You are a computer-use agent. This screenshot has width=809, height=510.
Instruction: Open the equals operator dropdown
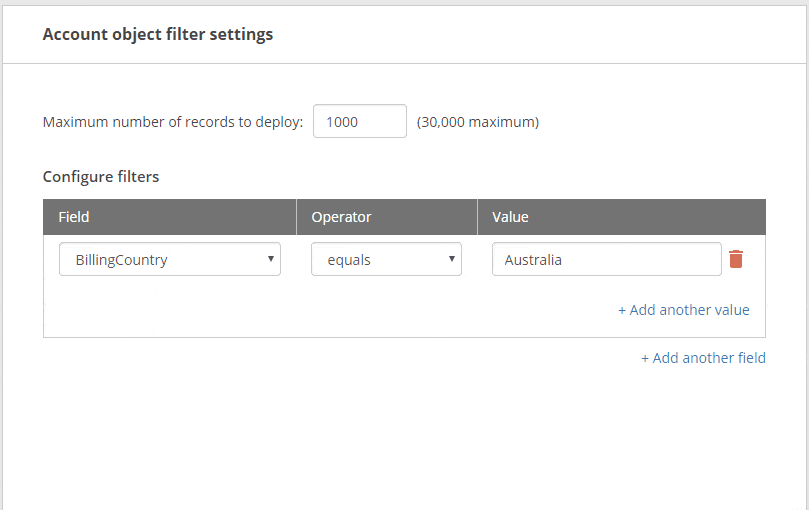385,259
